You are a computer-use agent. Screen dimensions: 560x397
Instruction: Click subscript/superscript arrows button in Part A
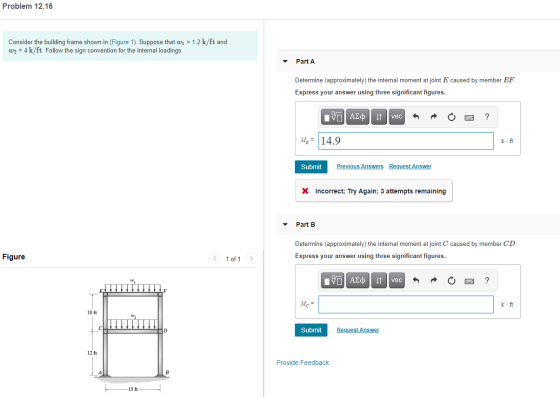tap(379, 117)
